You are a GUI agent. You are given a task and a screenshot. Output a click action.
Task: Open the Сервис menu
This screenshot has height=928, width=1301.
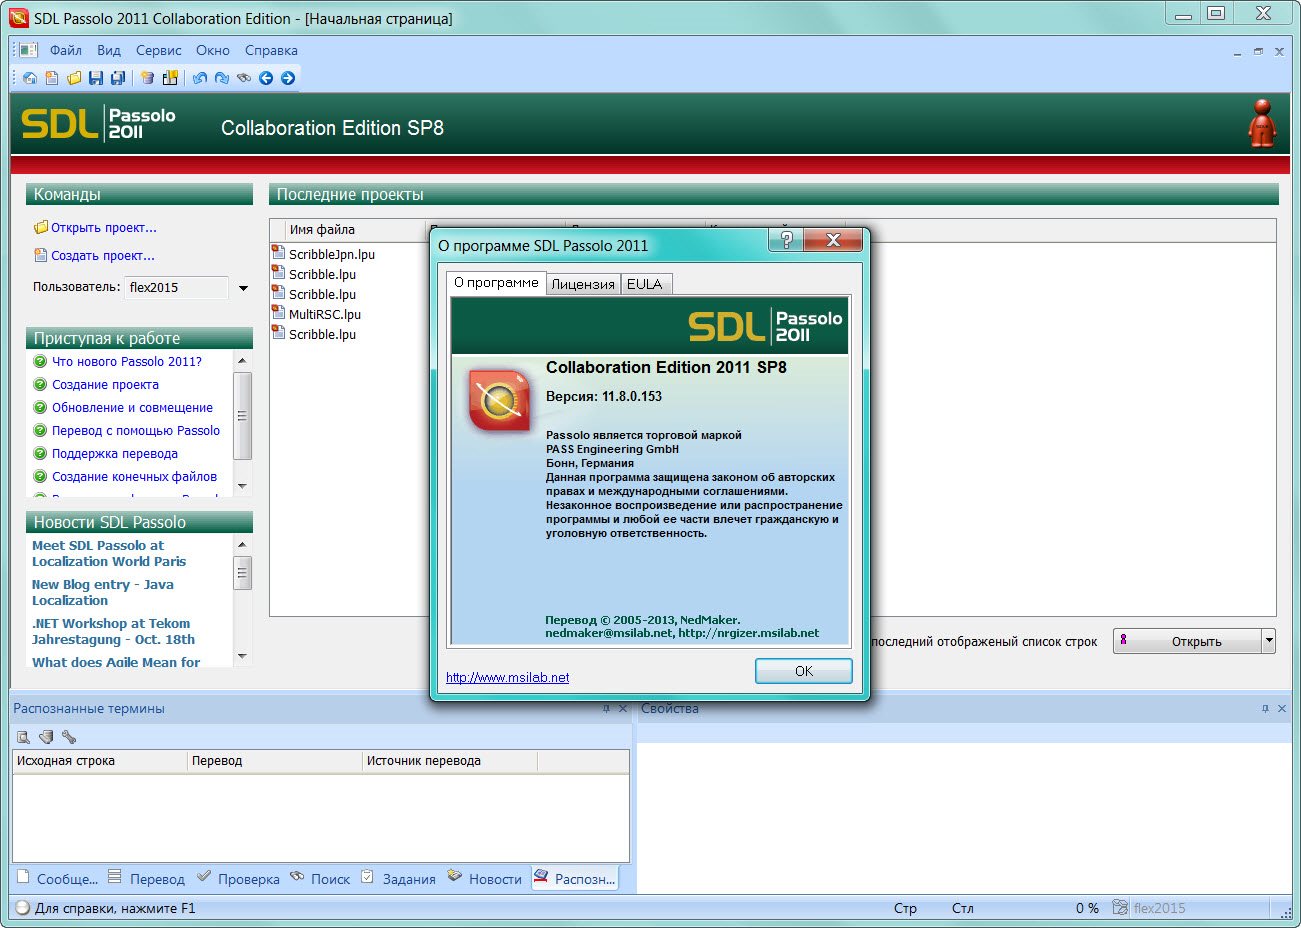159,50
